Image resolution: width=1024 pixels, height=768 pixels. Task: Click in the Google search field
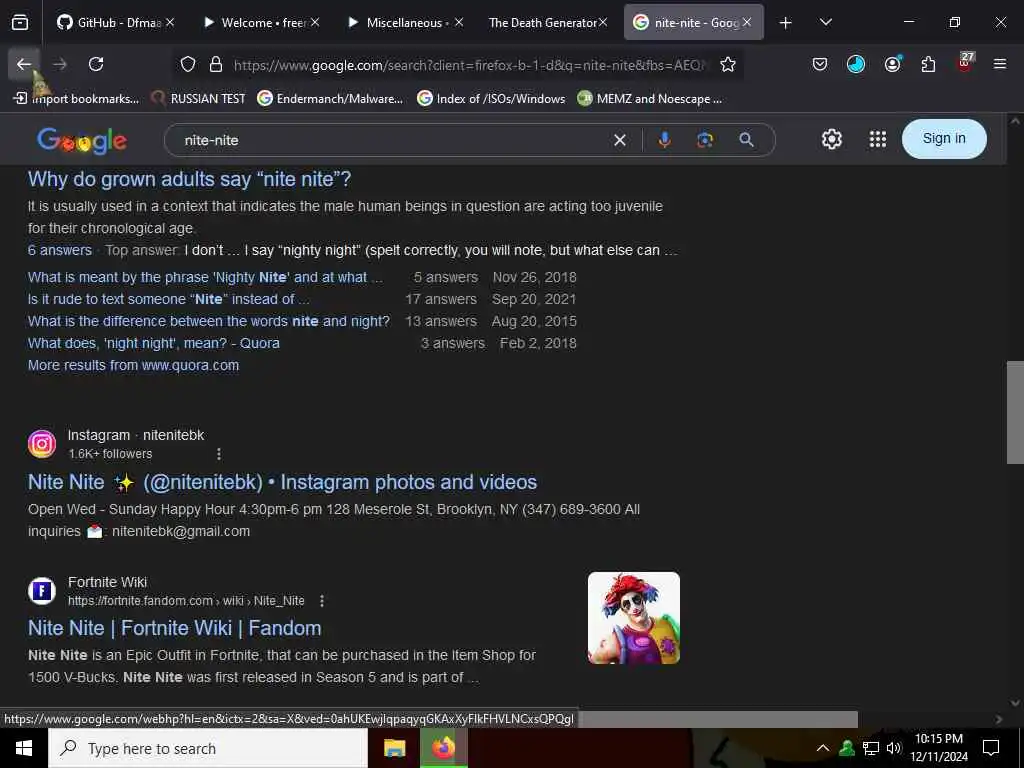[392, 140]
